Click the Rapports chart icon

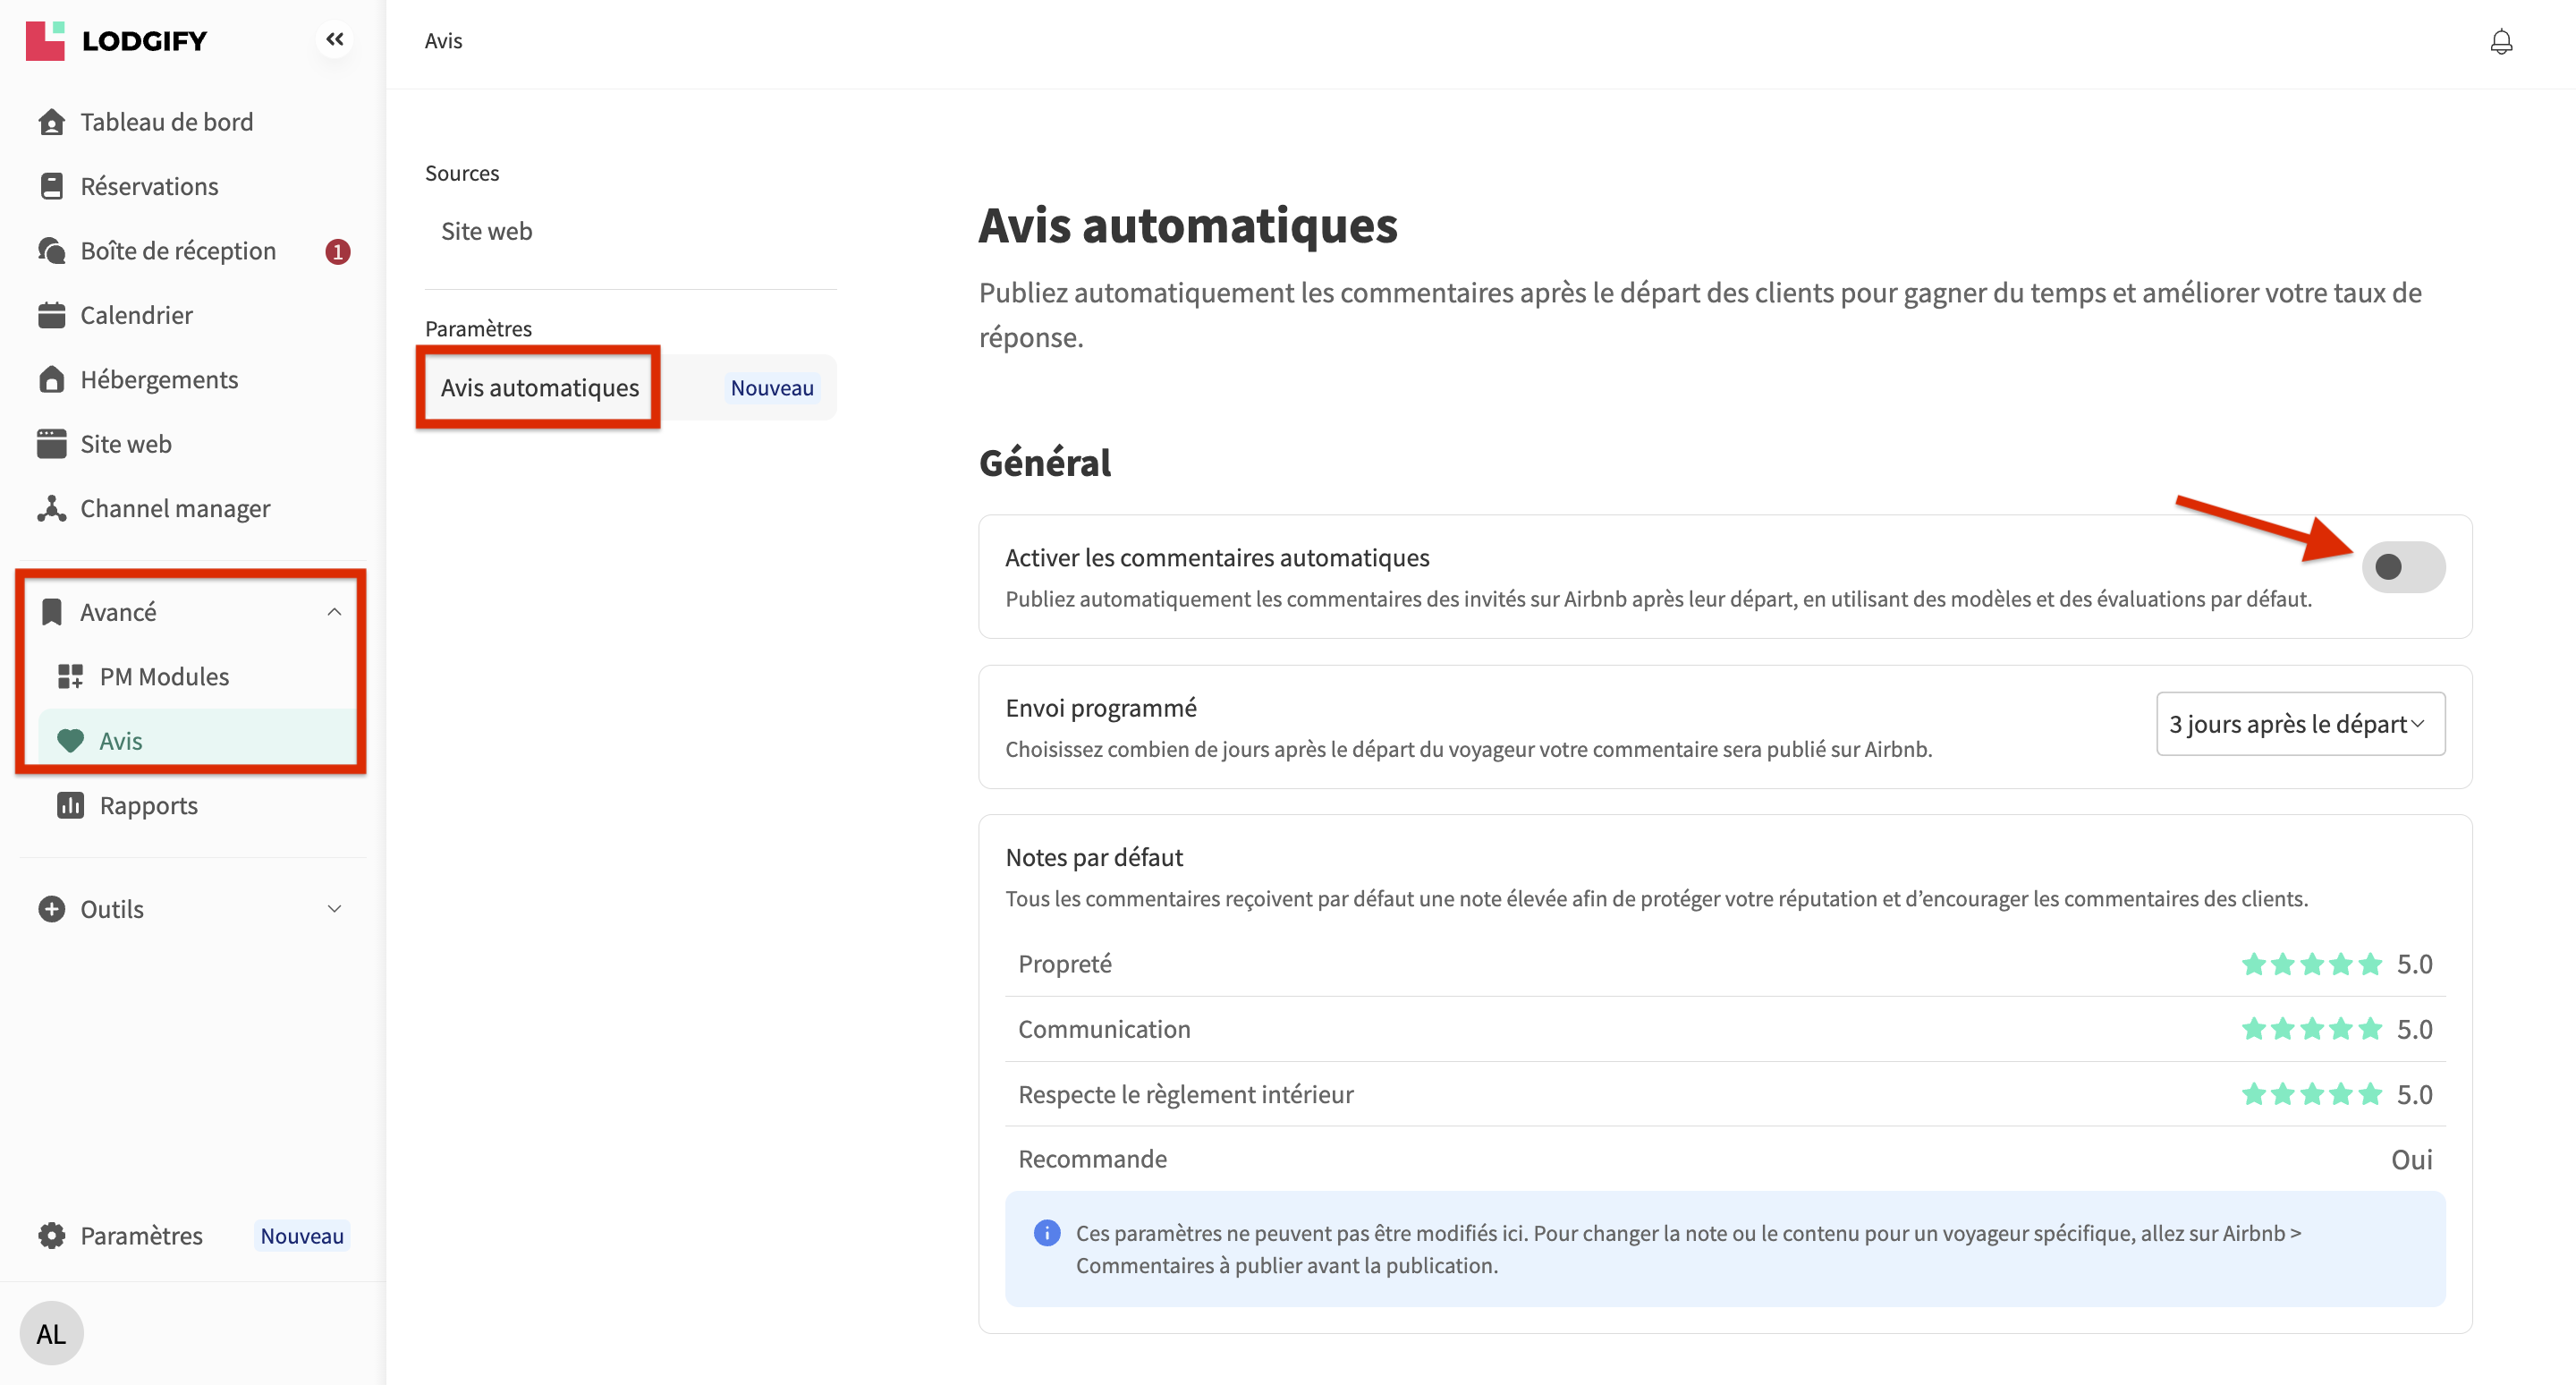click(x=70, y=806)
